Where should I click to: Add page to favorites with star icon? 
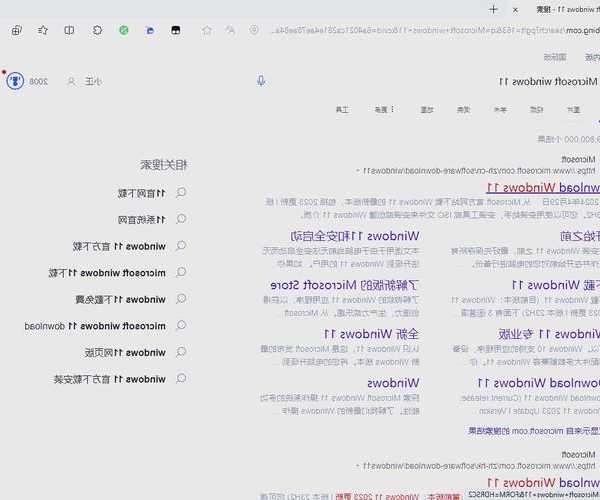click(207, 30)
